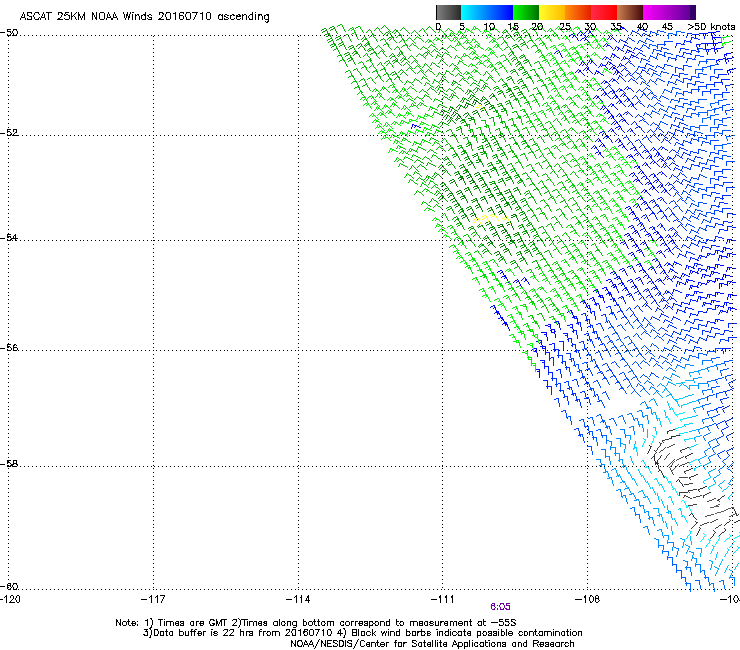The image size is (740, 650).
Task: Click the yellow wind barbs near -54 latitude
Action: pyautogui.click(x=491, y=218)
